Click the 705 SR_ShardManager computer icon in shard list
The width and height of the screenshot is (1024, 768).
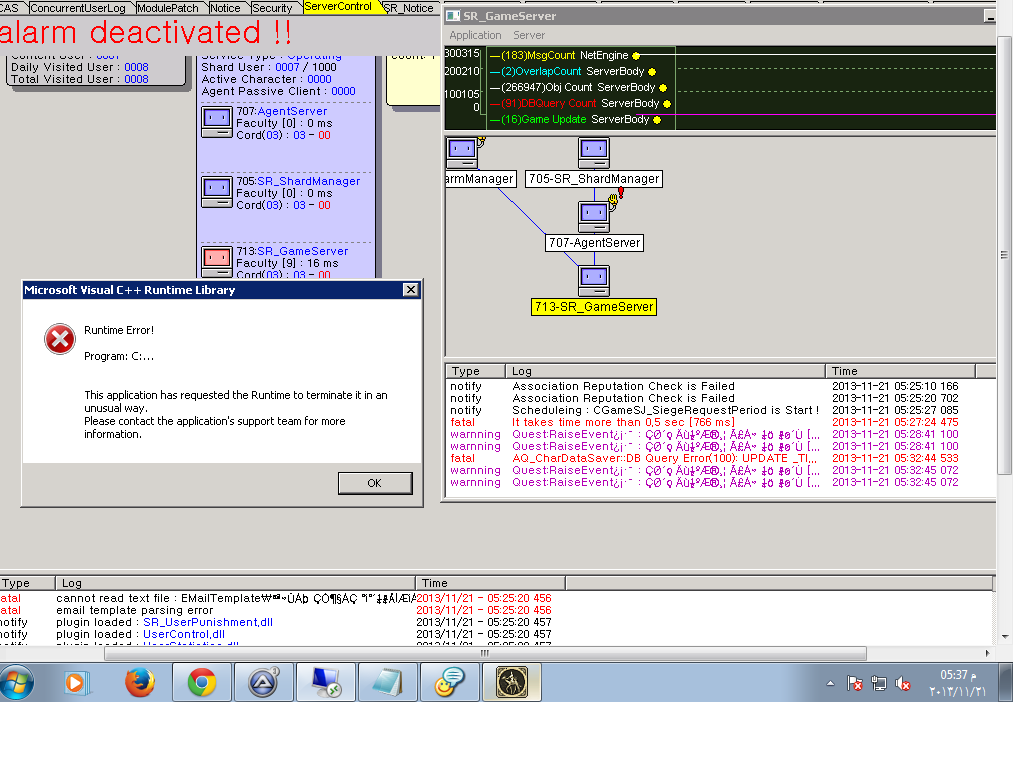(217, 192)
